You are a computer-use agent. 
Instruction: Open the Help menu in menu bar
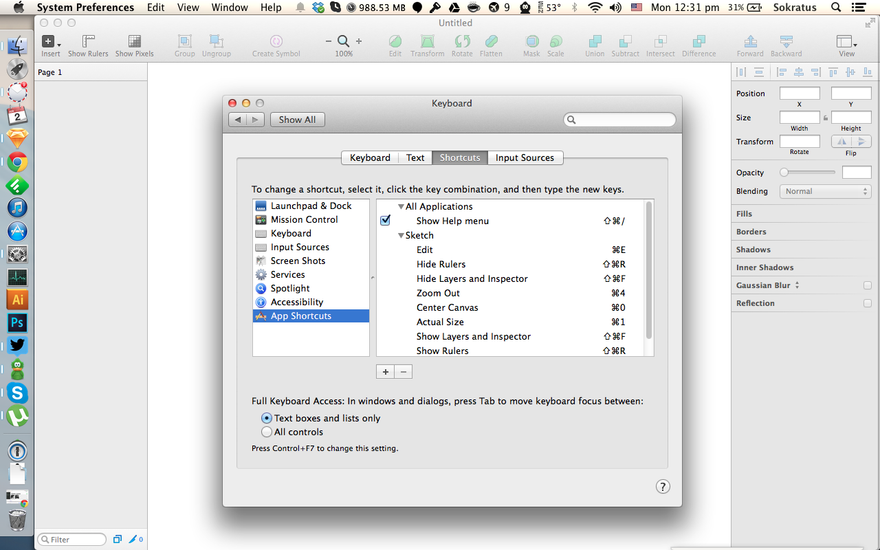271,7
